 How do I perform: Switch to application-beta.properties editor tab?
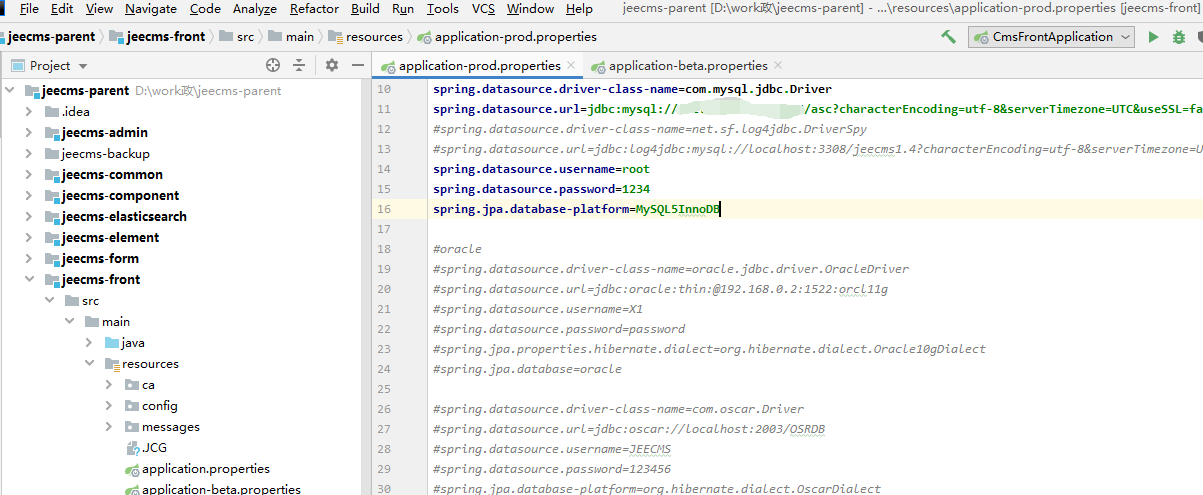(x=687, y=66)
